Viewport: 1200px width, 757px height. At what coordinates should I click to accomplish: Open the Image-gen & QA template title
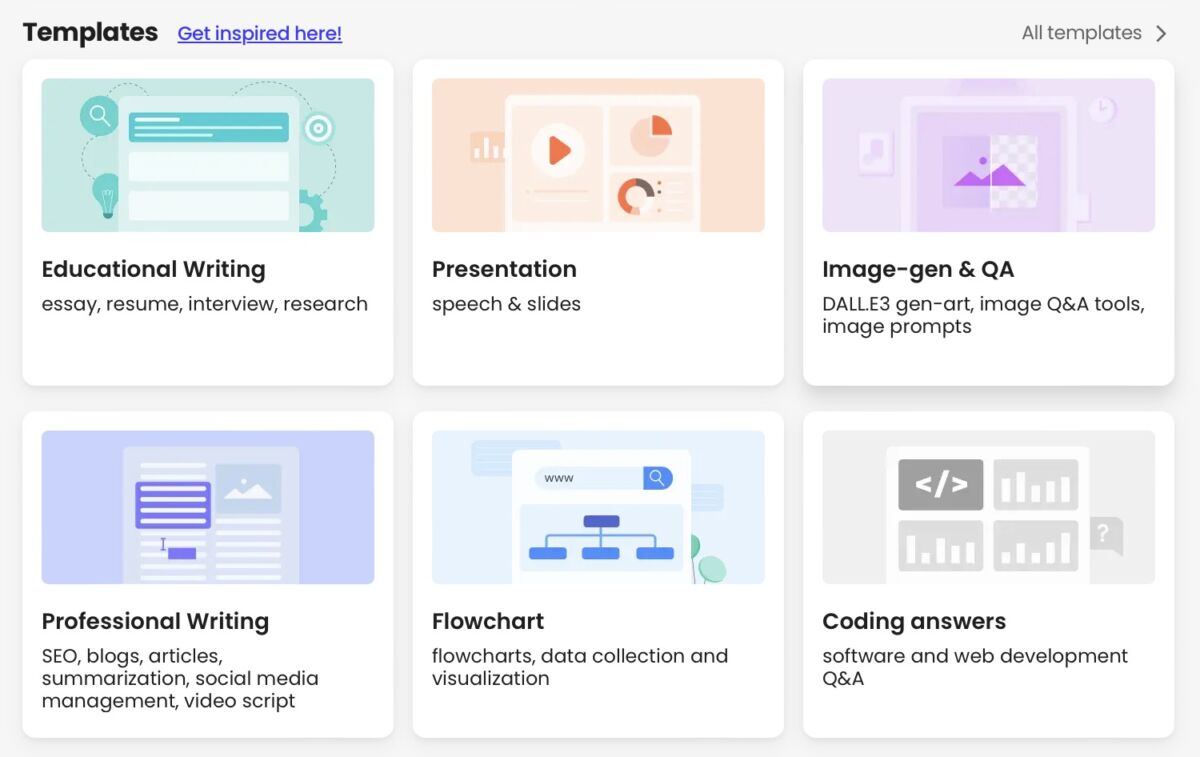[x=917, y=269]
